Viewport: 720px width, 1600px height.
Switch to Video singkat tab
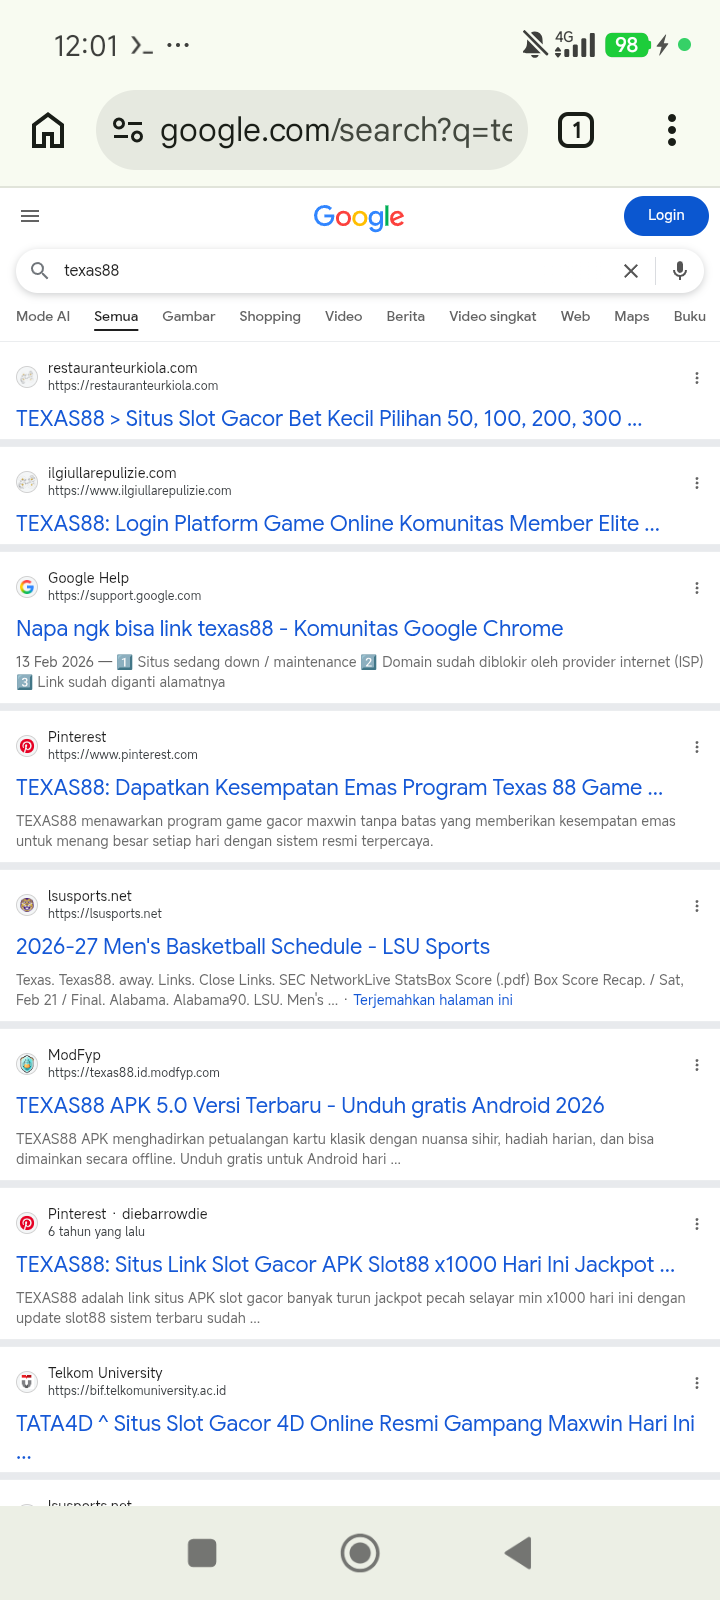click(493, 316)
